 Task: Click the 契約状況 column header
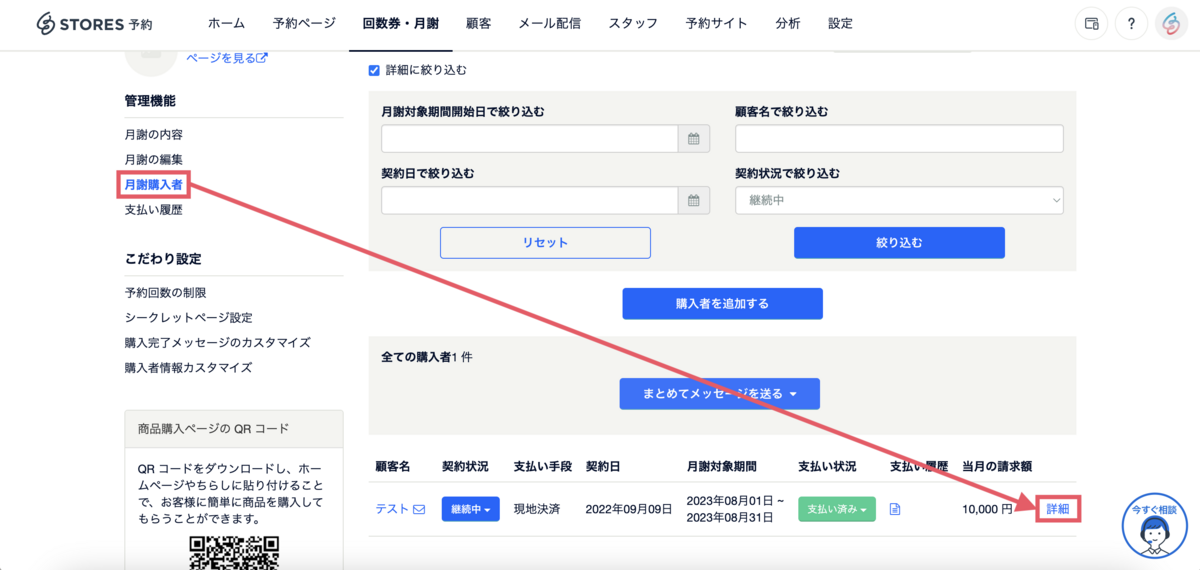click(x=465, y=466)
